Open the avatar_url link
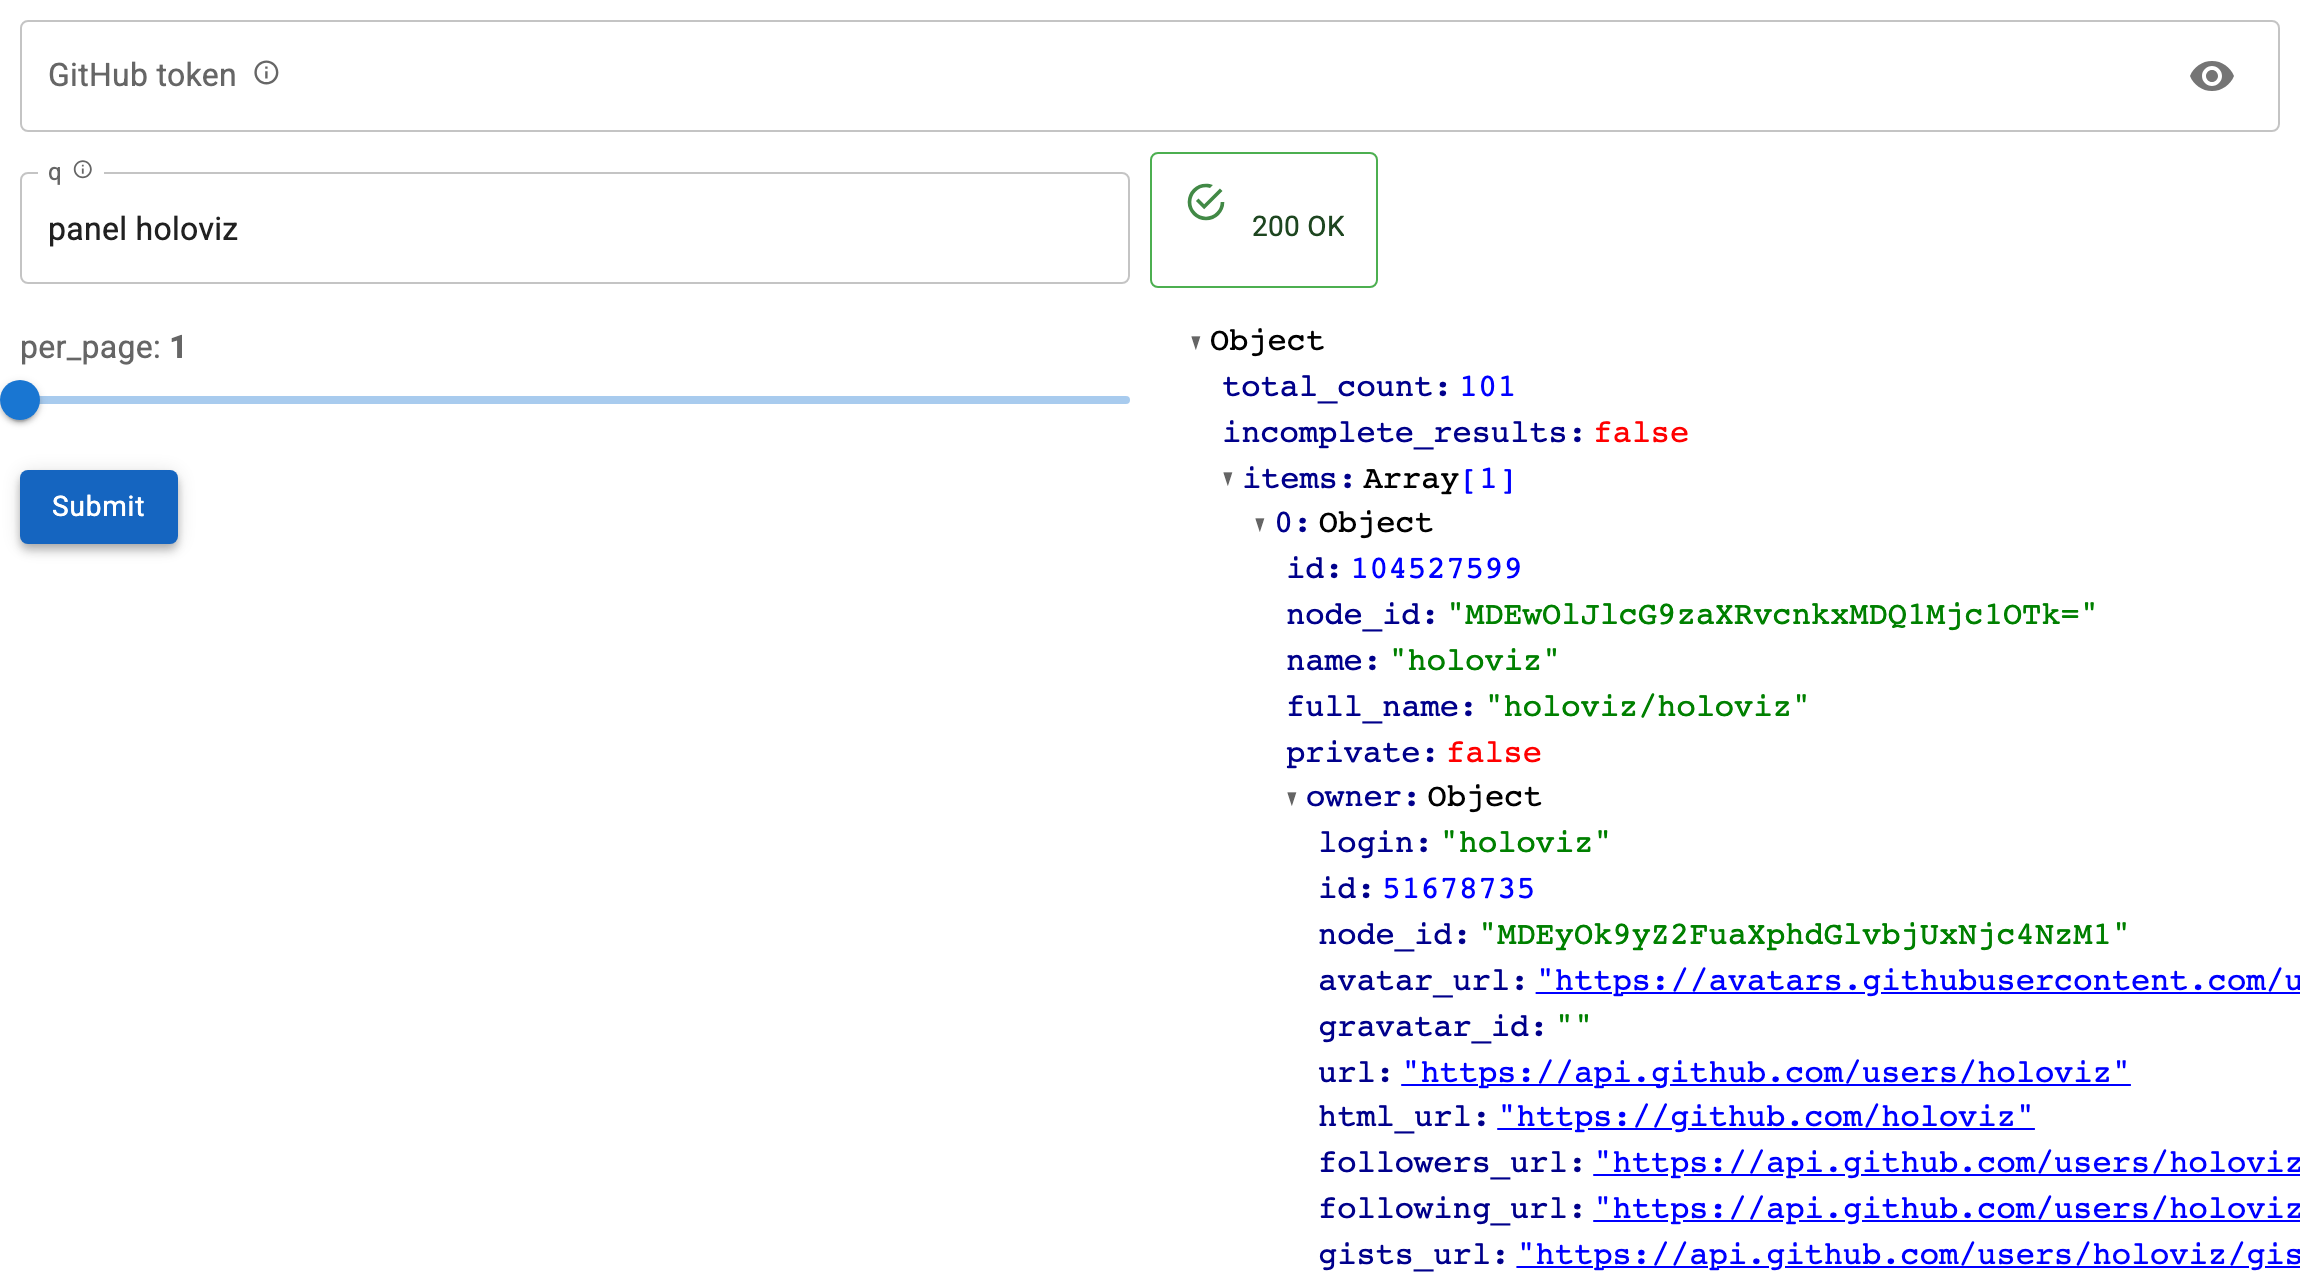The height and width of the screenshot is (1280, 2300). 1918,981
